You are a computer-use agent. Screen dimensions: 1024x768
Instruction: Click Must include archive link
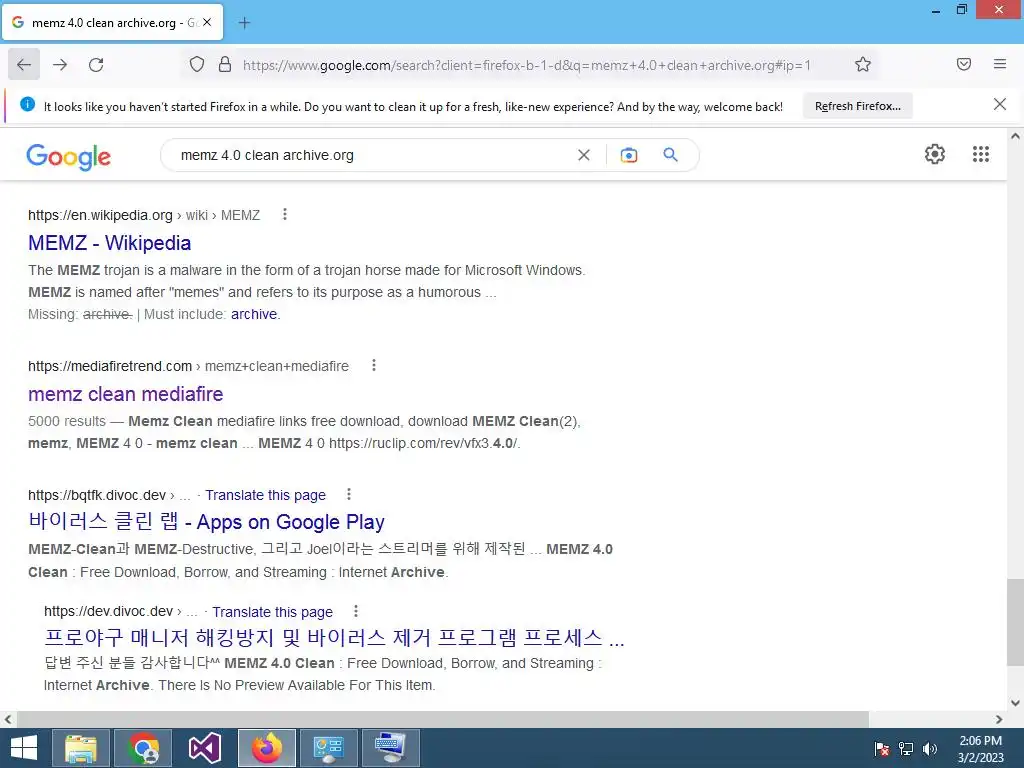[x=255, y=314]
